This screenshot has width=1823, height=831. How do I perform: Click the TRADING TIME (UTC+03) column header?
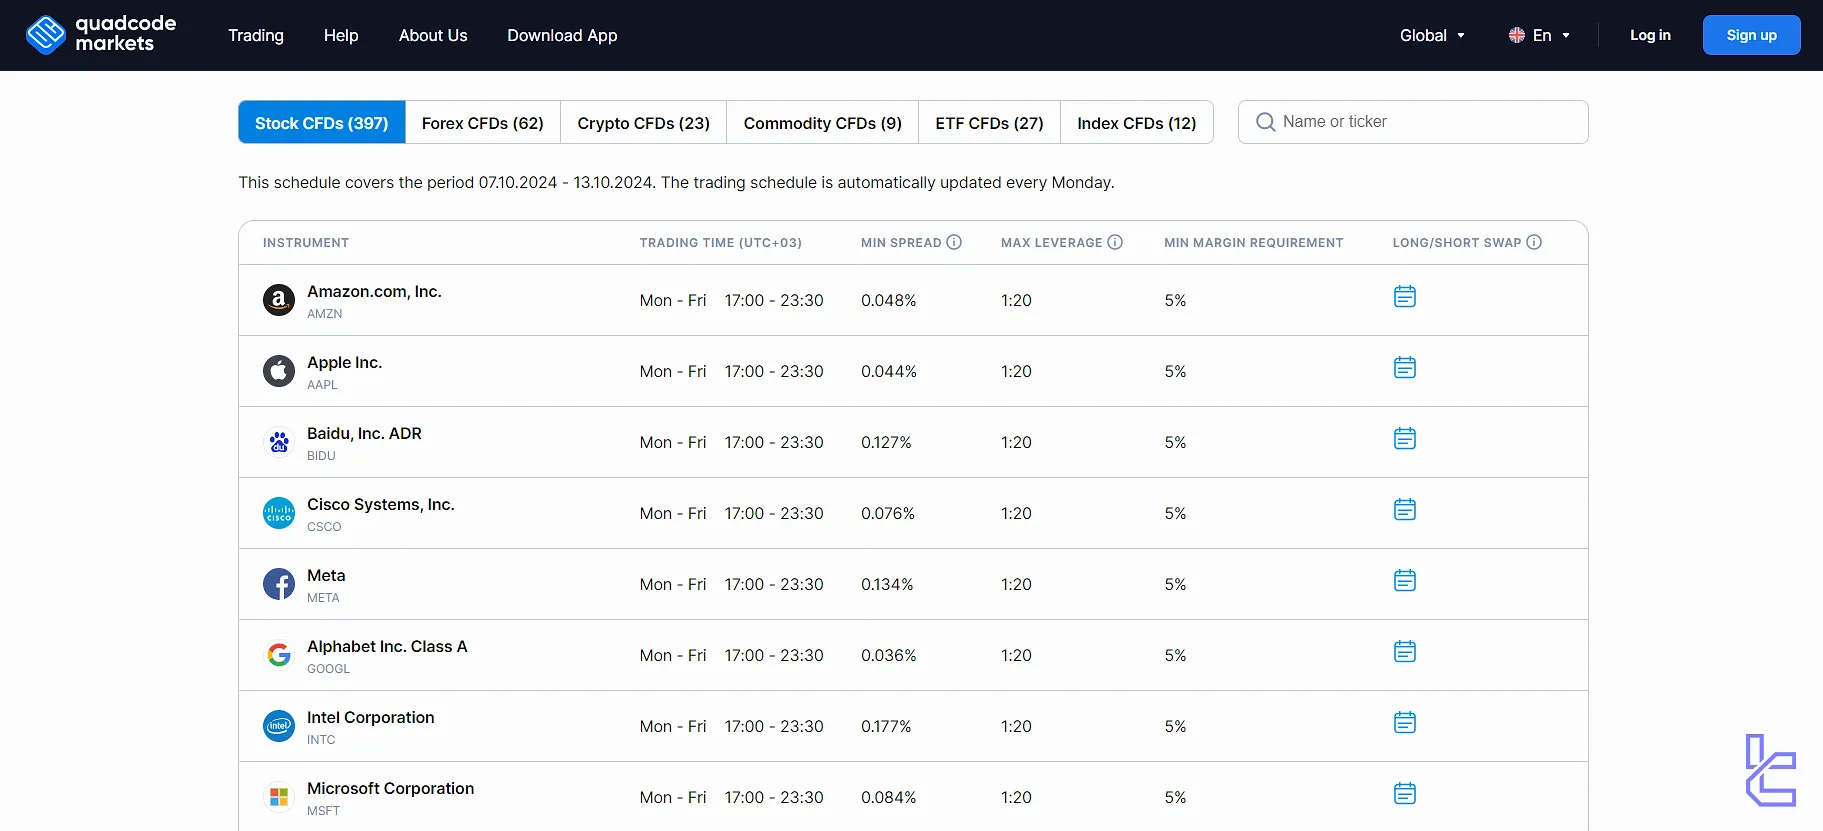[x=721, y=243]
